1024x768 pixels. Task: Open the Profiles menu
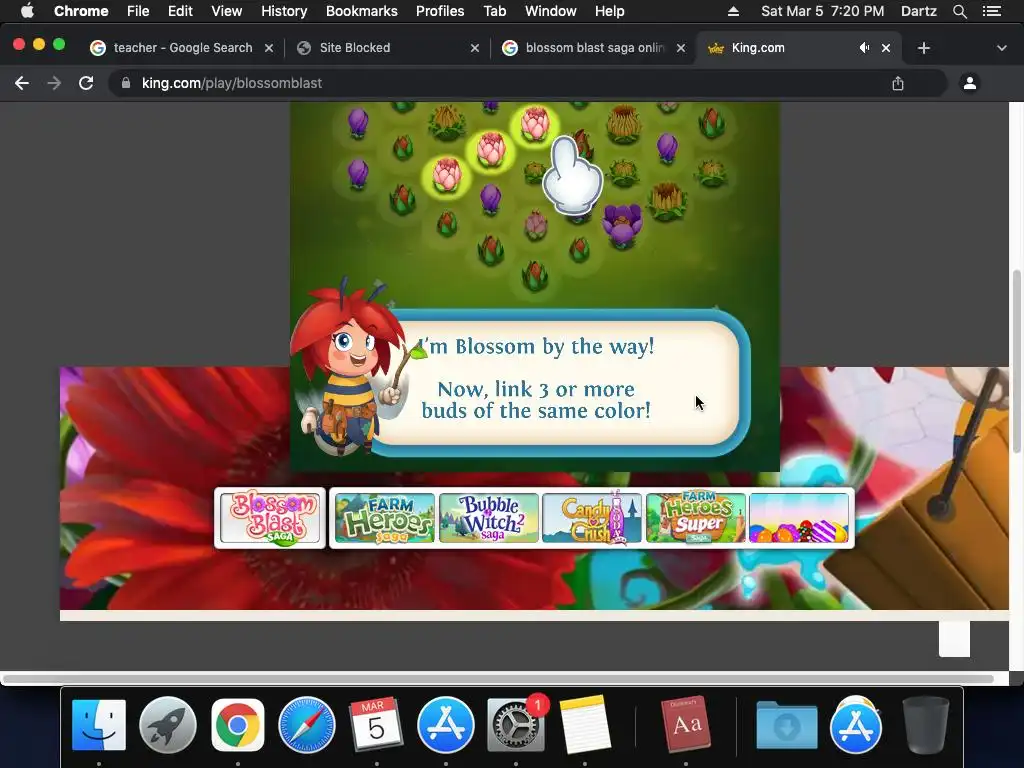[x=440, y=11]
